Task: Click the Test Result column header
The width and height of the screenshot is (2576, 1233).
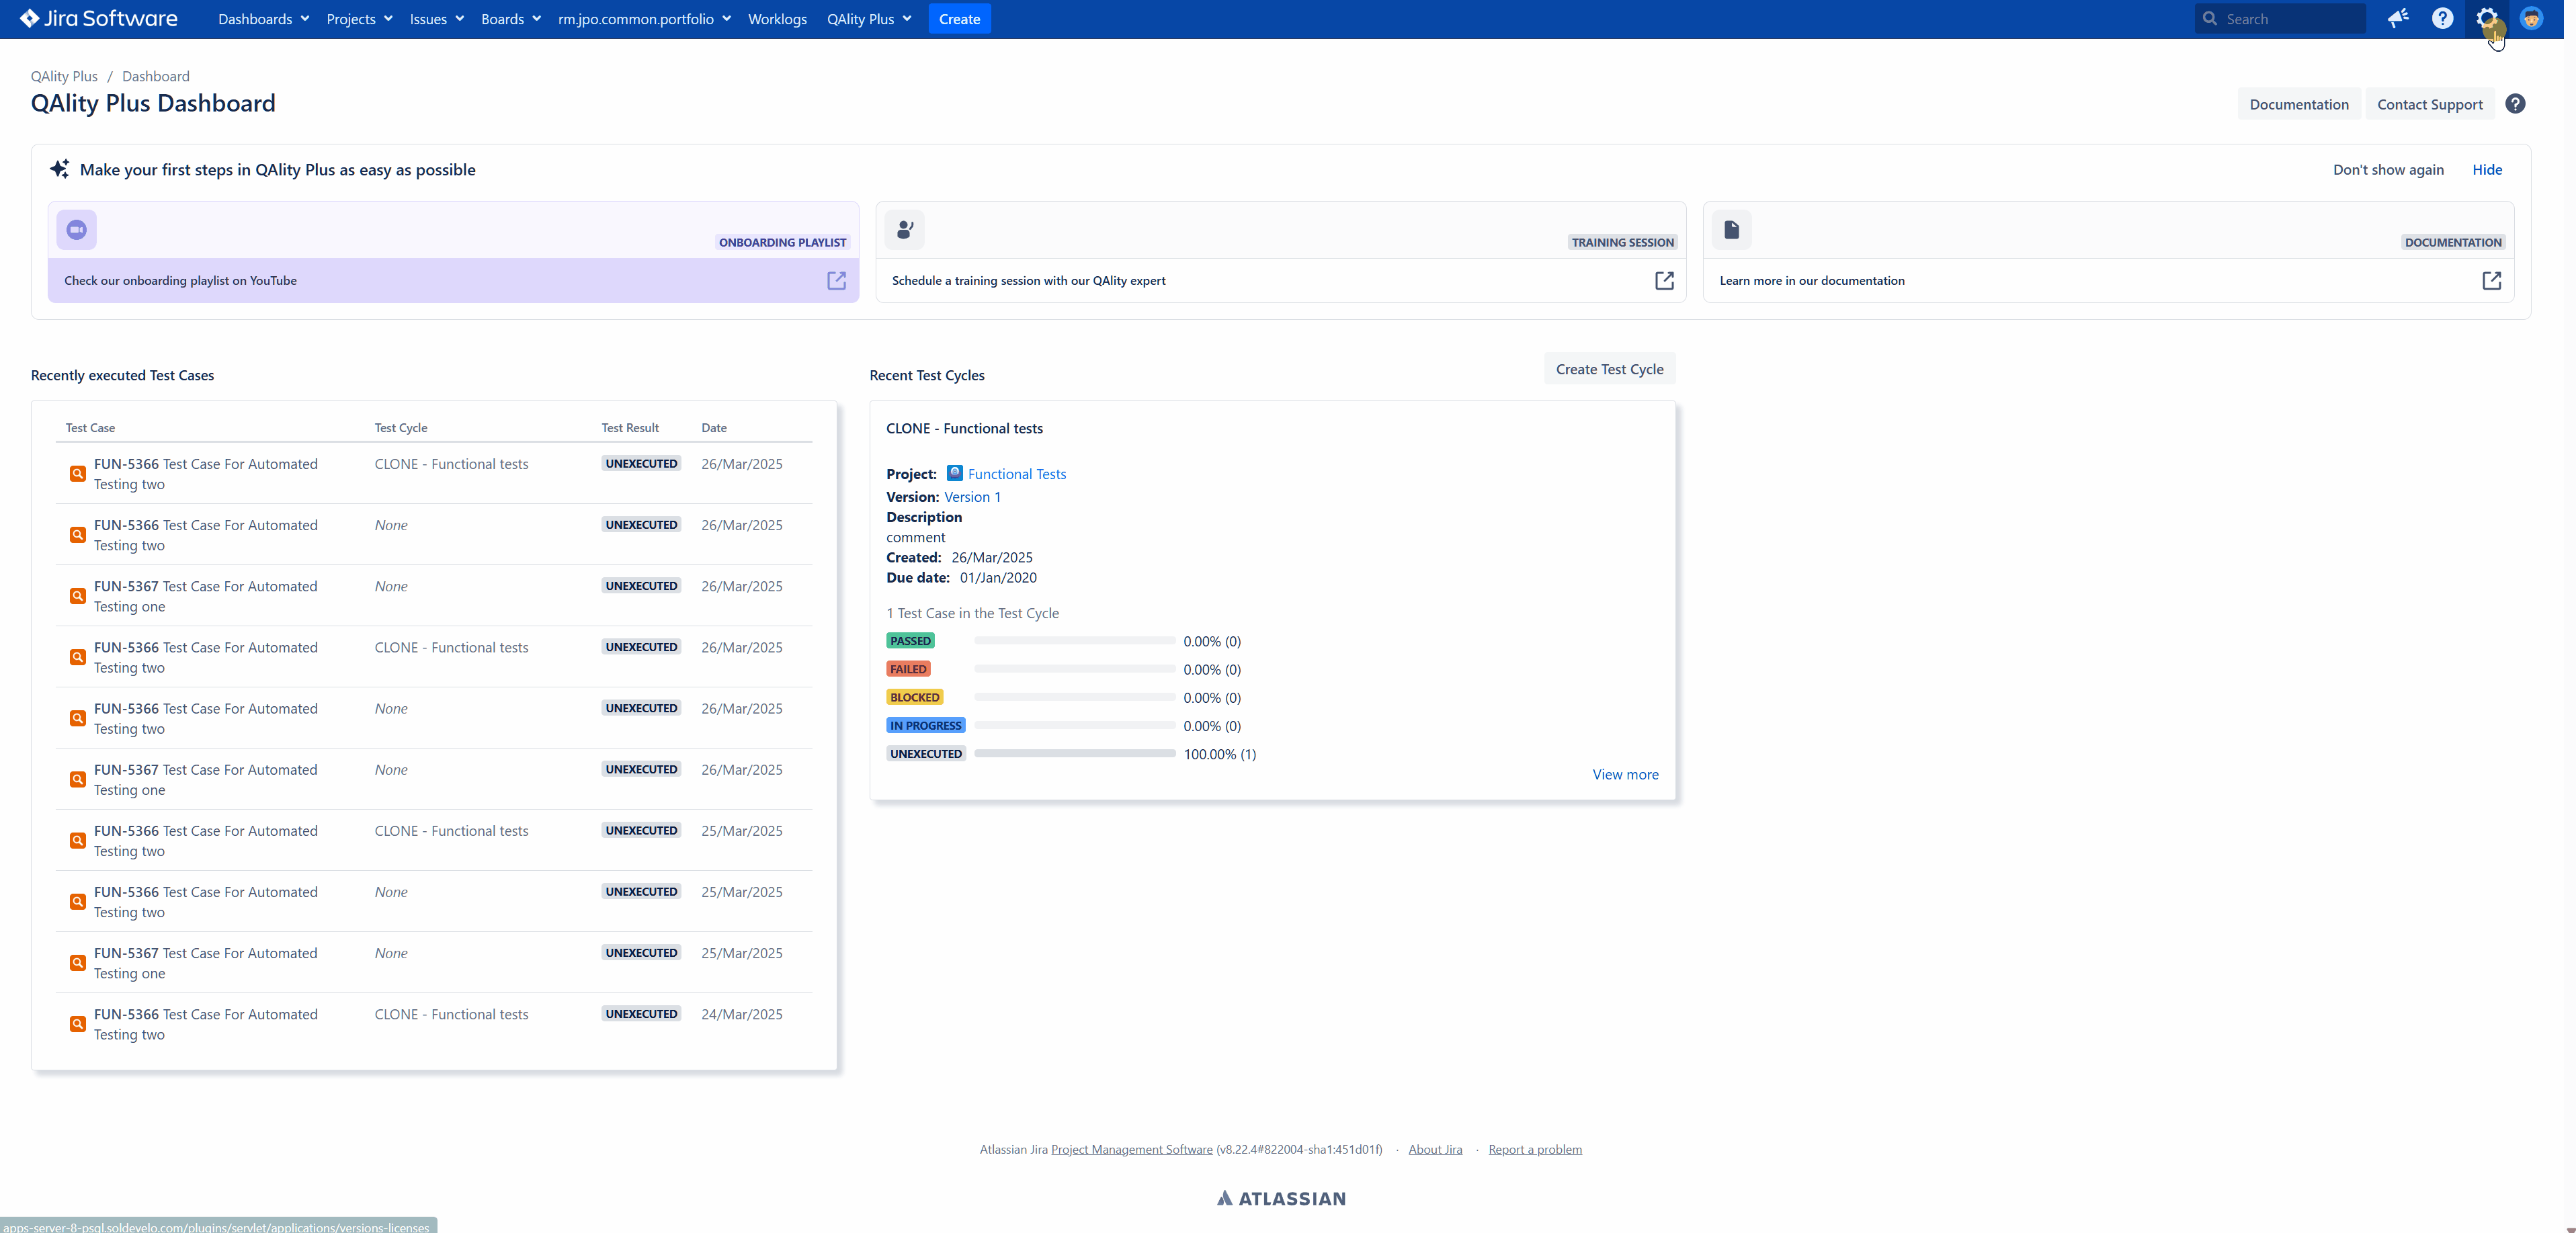Action: (630, 428)
